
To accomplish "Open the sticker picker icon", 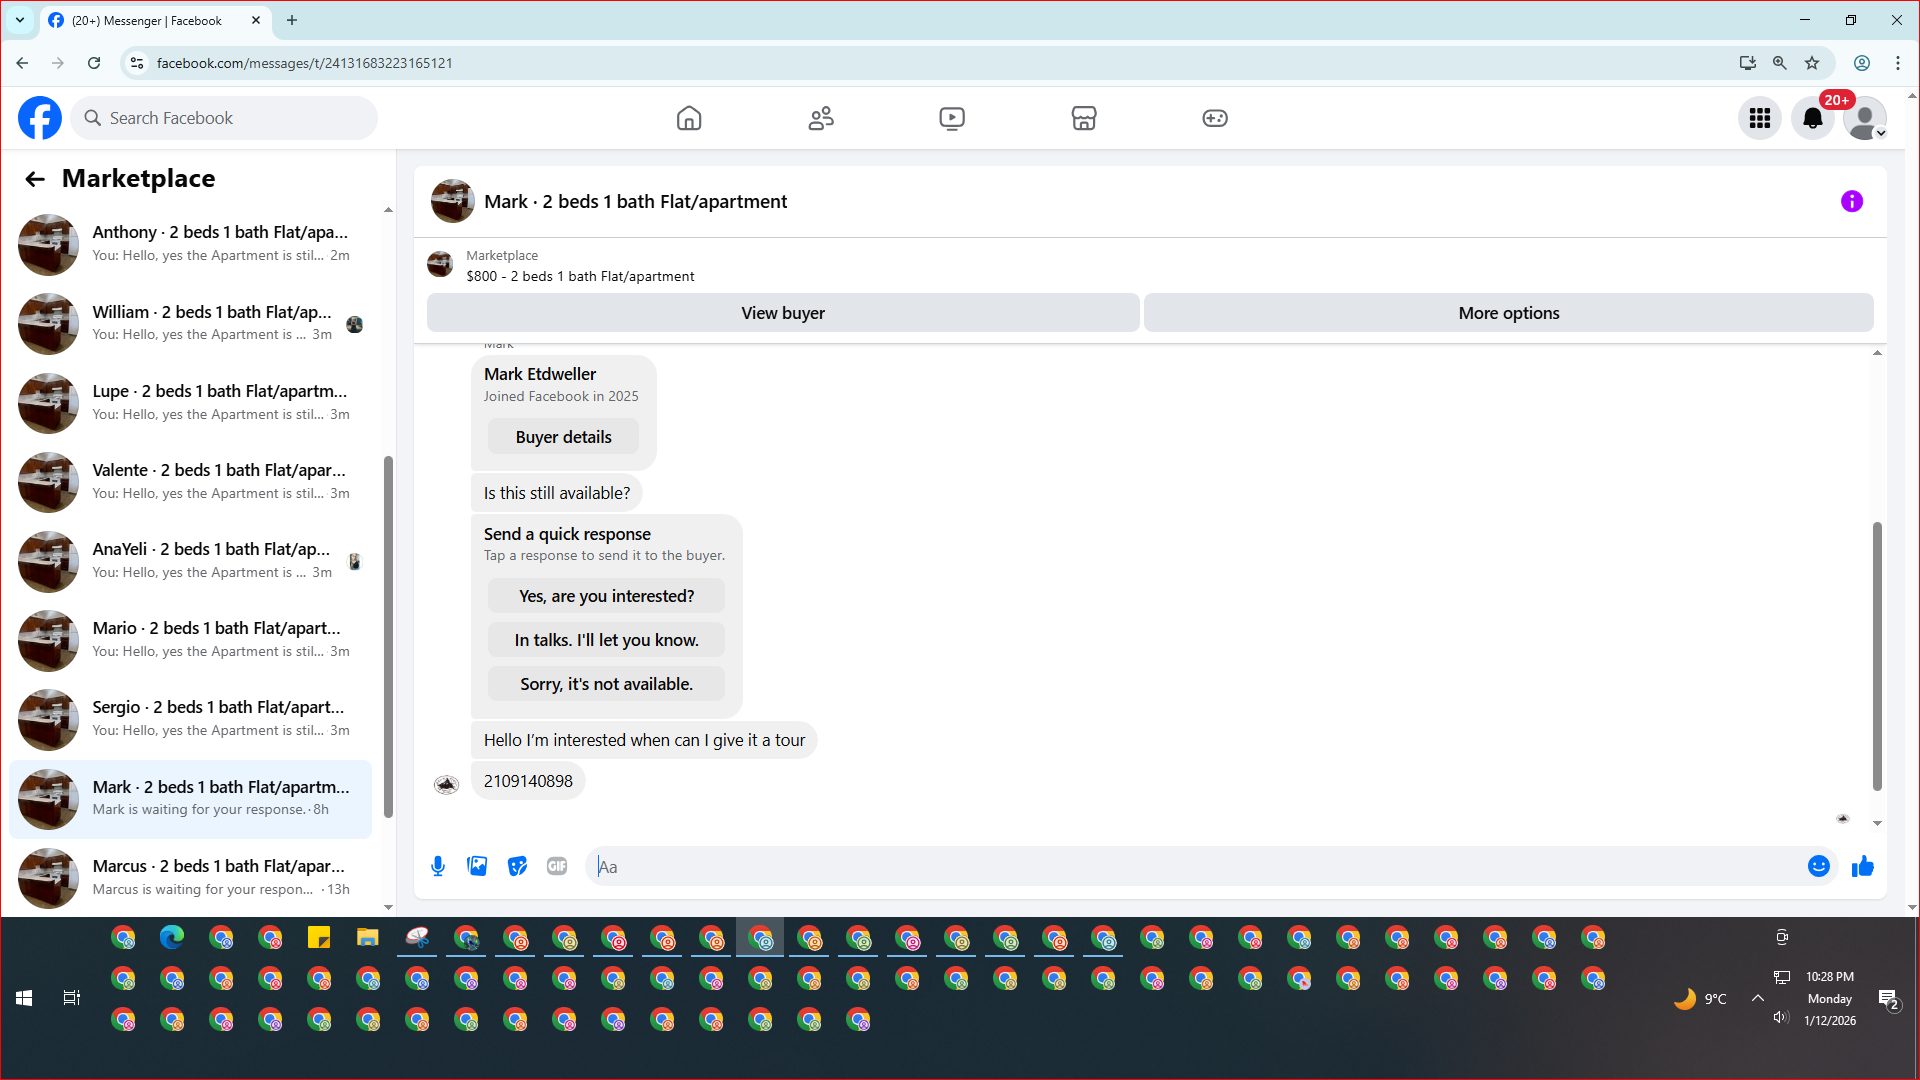I will pyautogui.click(x=517, y=866).
